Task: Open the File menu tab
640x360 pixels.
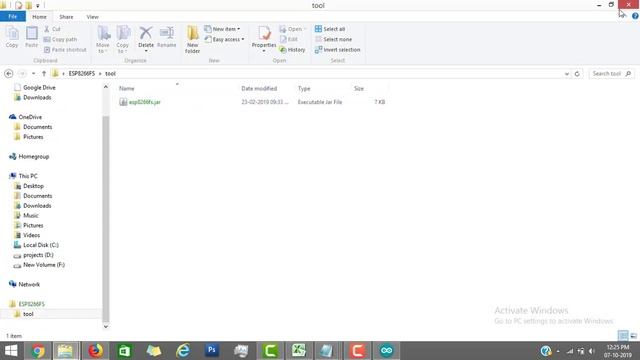Action: click(13, 16)
